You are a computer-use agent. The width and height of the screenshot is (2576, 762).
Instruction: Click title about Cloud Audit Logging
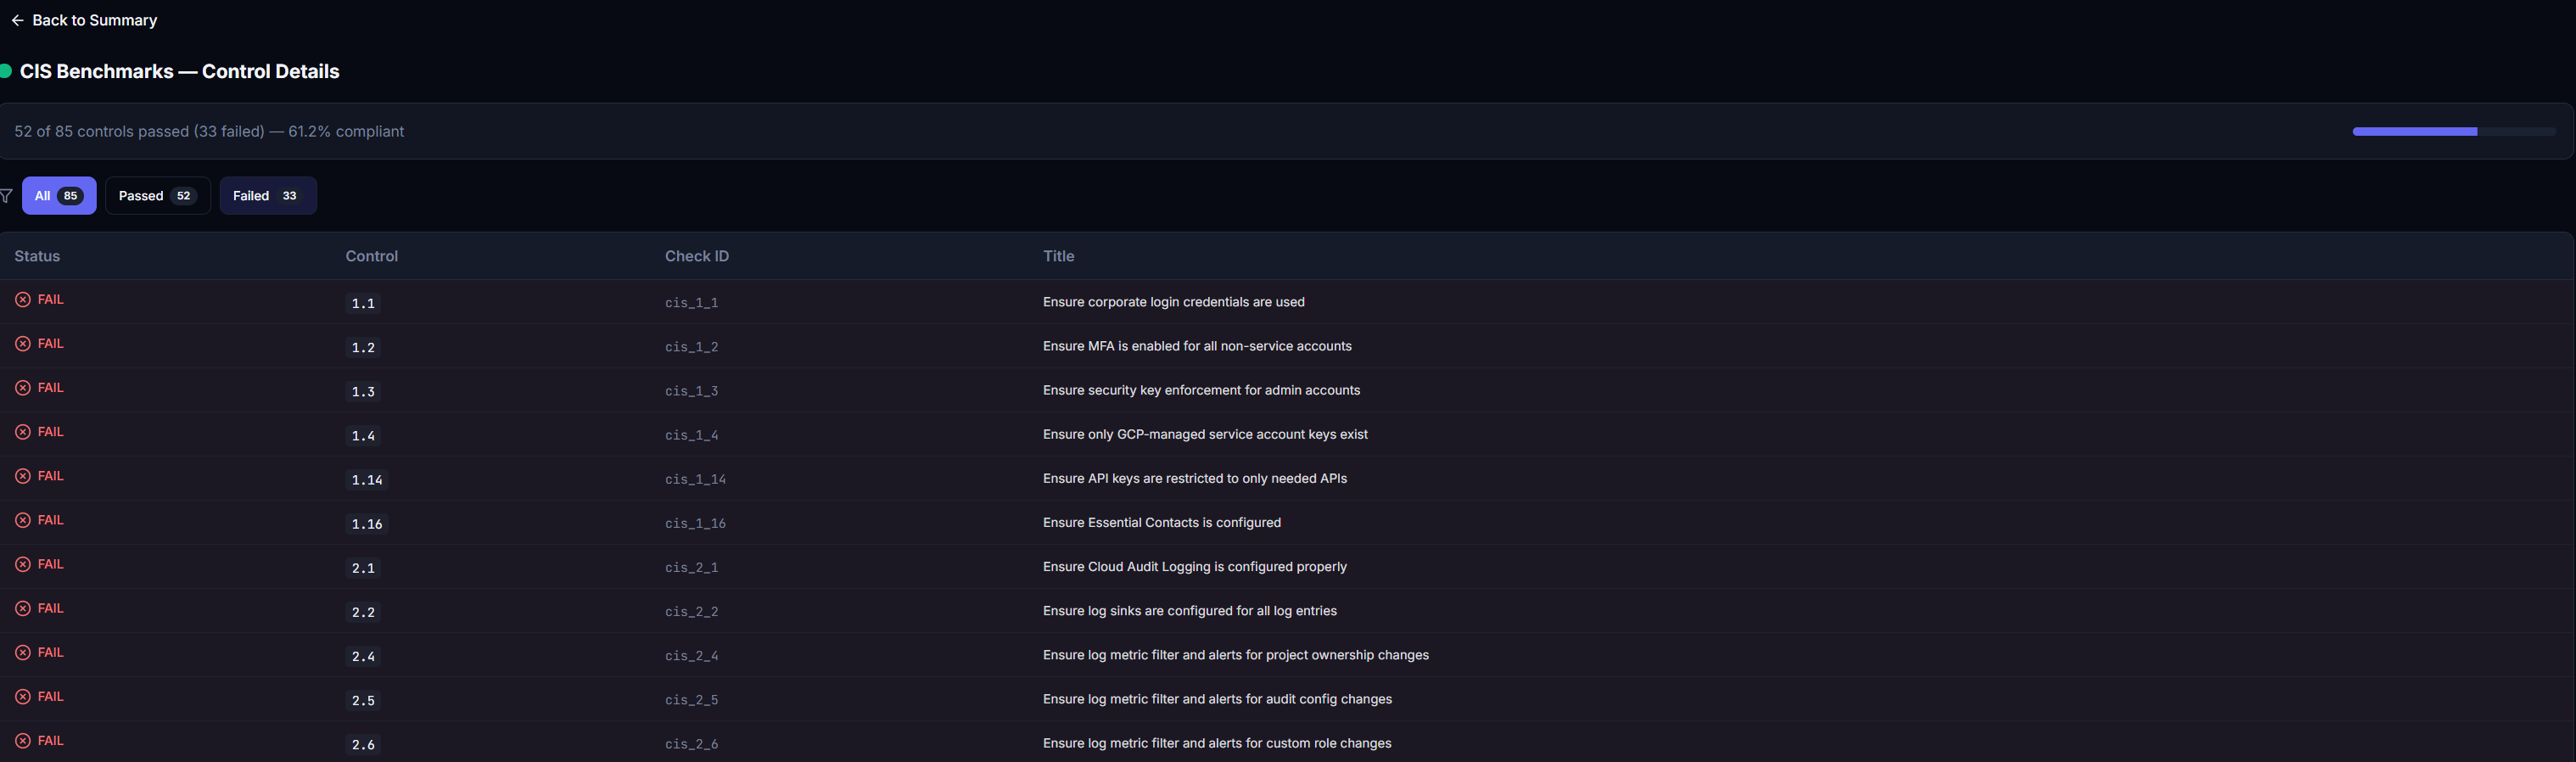click(1195, 566)
